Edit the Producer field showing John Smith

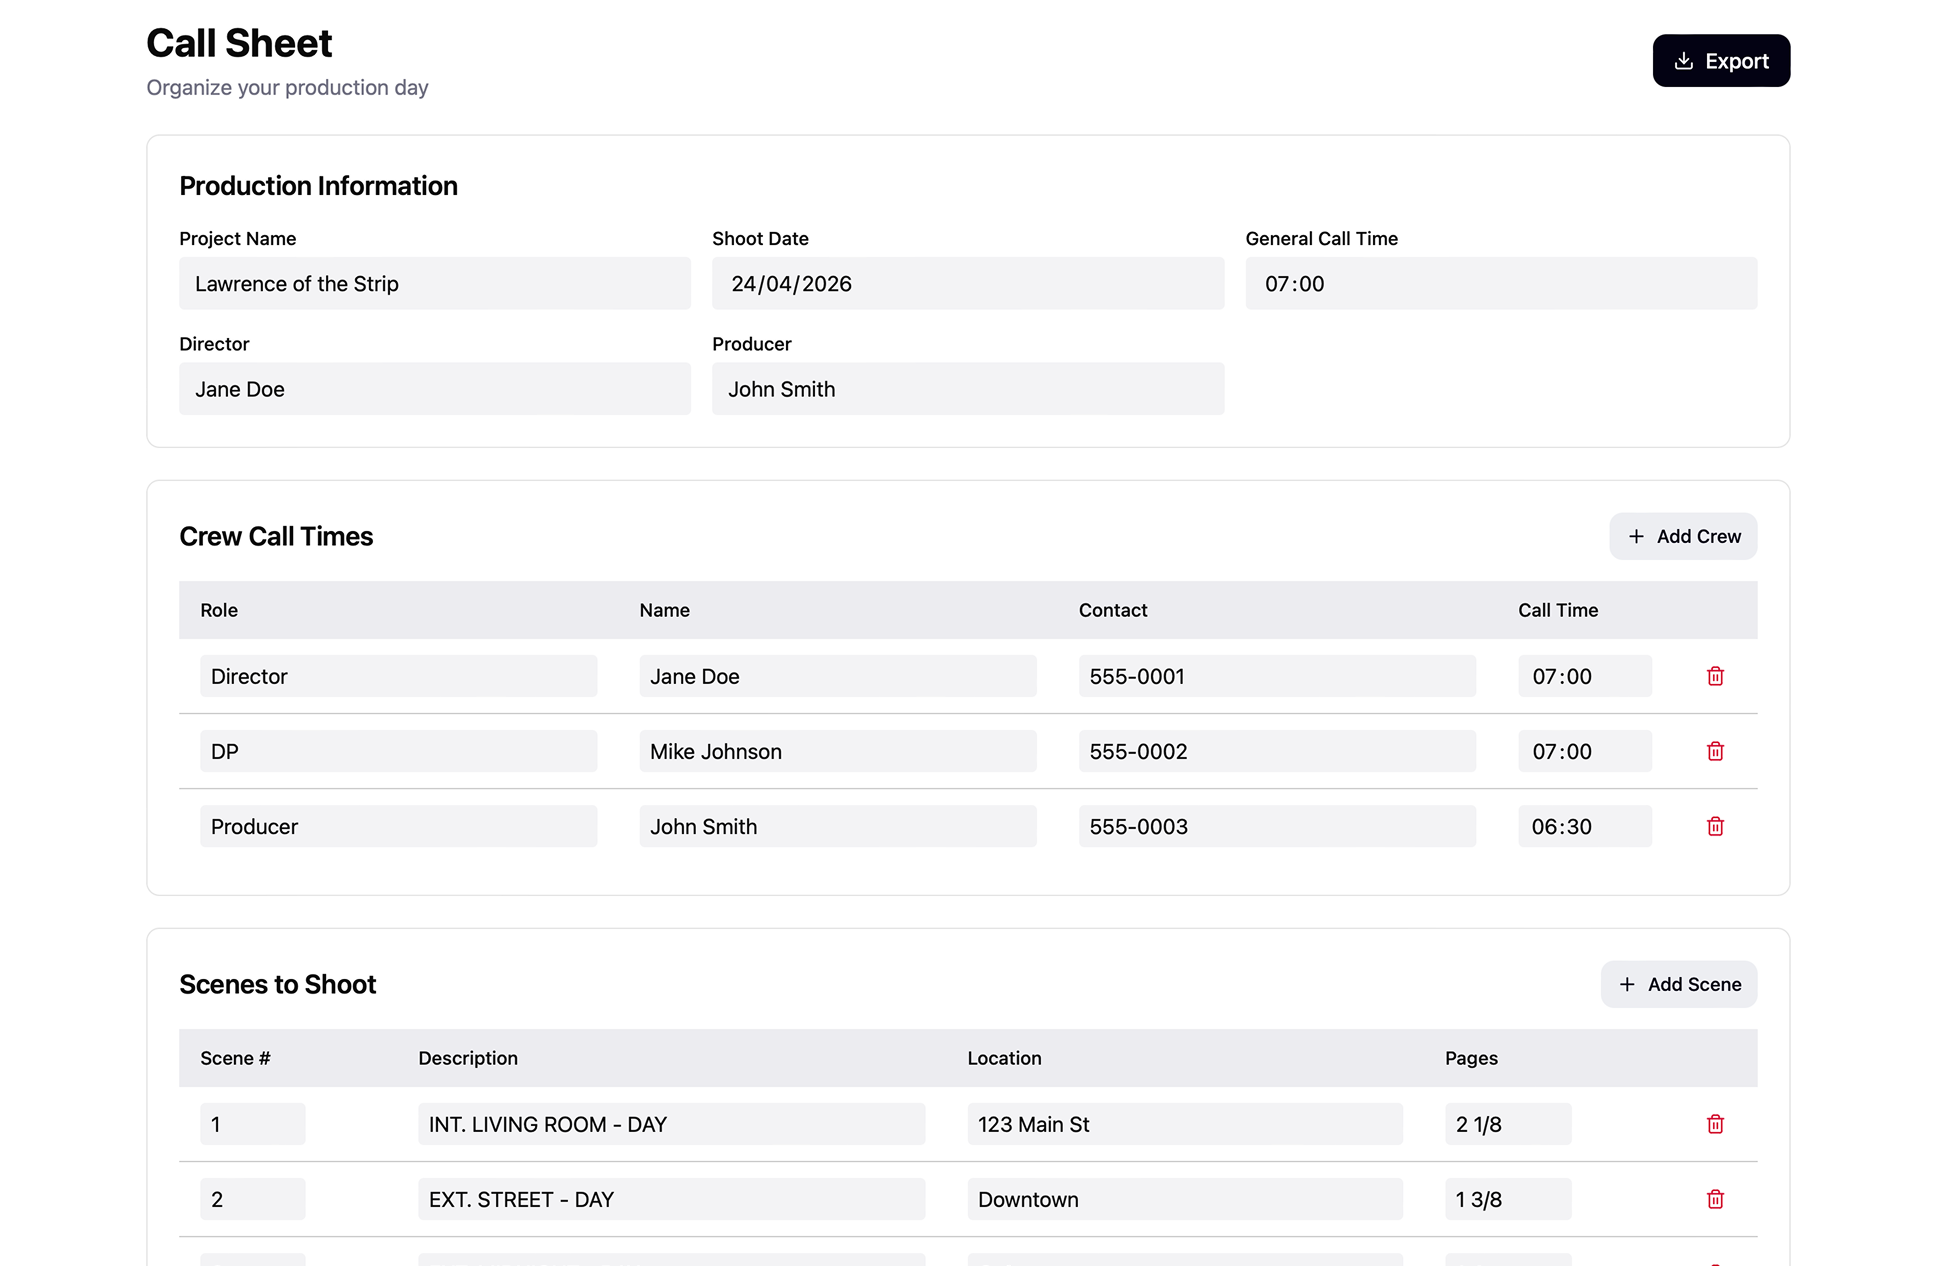(967, 389)
